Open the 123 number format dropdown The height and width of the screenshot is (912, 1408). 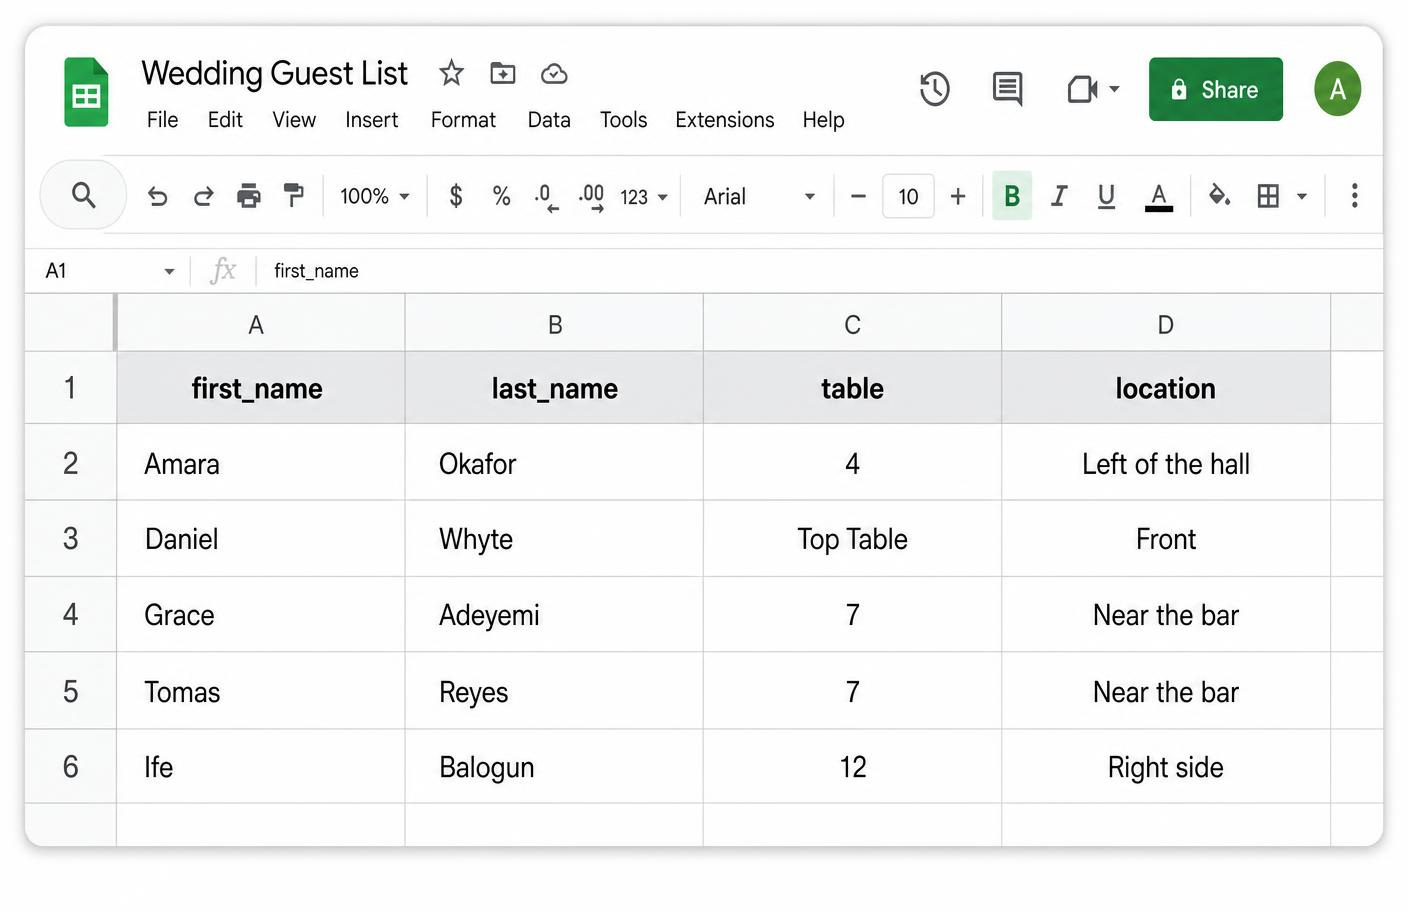(x=644, y=197)
